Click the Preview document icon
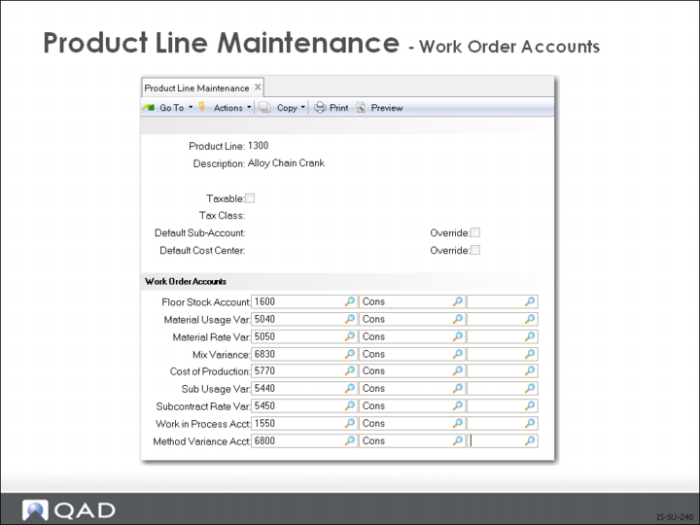The height and width of the screenshot is (525, 700). pos(361,107)
